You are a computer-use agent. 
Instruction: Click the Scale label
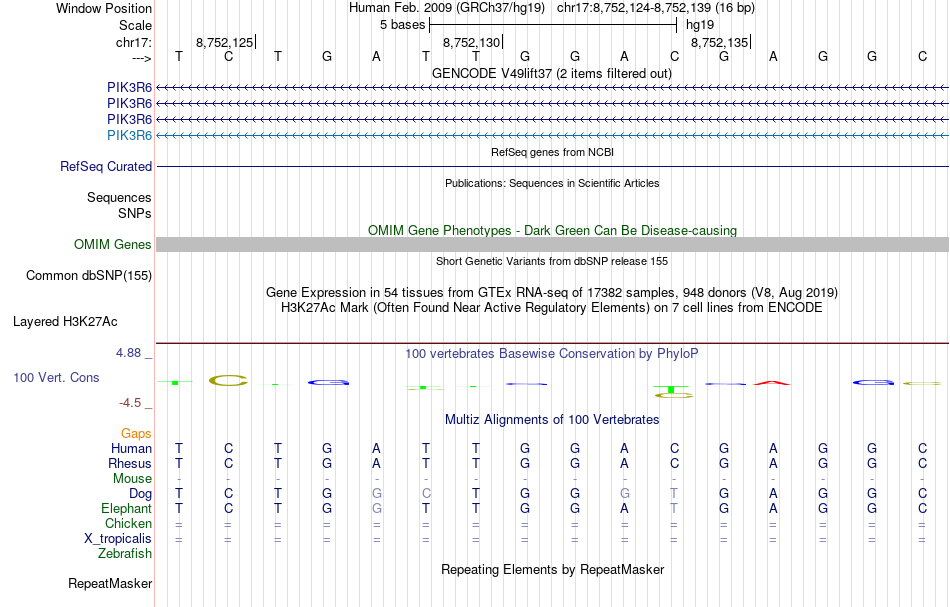coord(135,25)
